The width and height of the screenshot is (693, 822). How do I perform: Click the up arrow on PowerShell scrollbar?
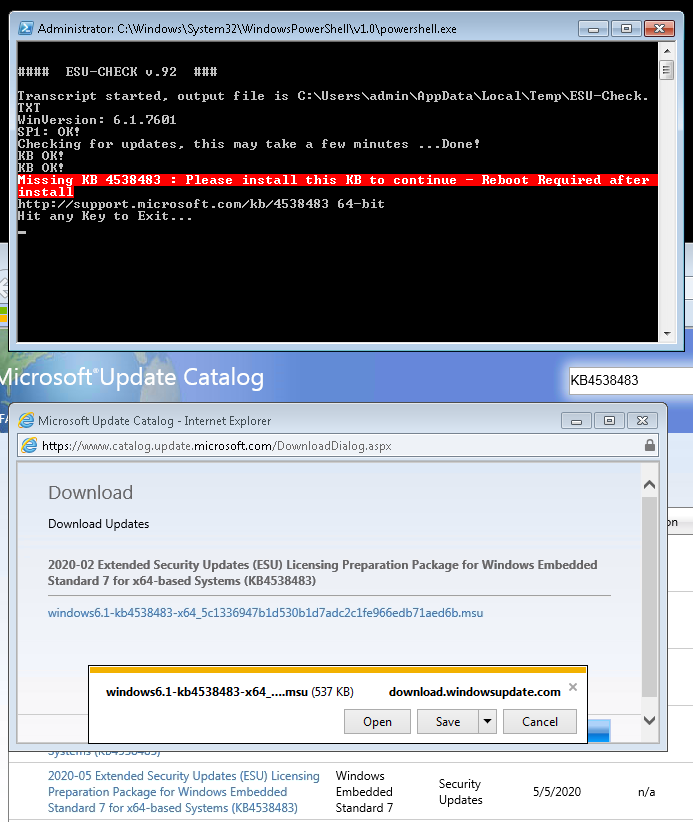click(x=667, y=51)
